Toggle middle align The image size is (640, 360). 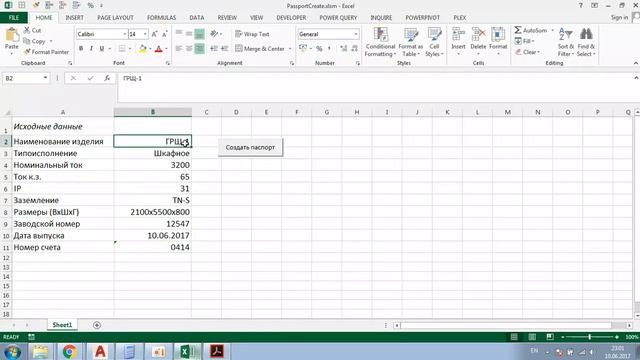click(x=189, y=34)
